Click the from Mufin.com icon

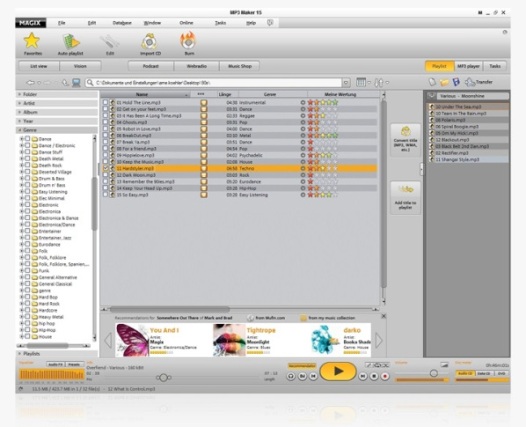(251, 318)
